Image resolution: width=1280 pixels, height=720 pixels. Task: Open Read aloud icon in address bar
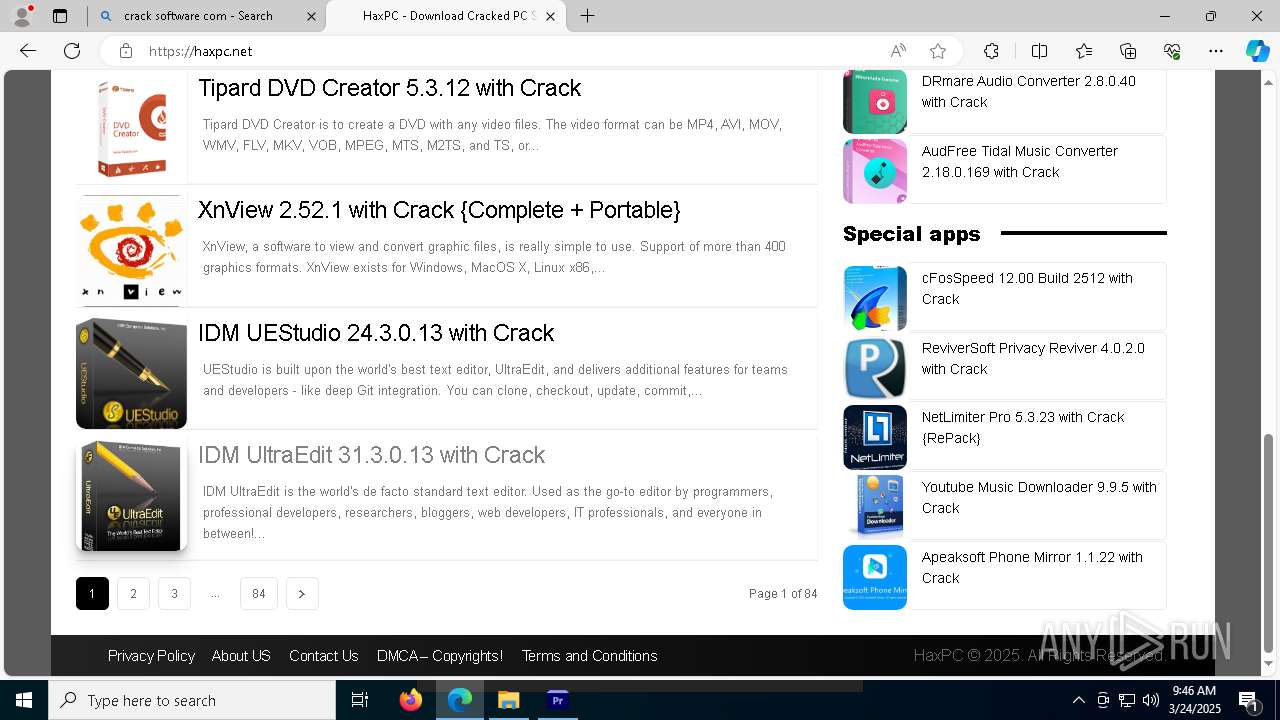[x=898, y=51]
